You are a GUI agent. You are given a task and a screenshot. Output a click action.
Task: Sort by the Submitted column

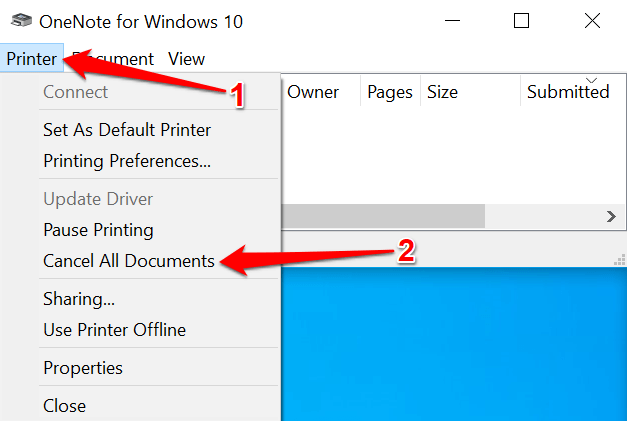click(x=568, y=92)
